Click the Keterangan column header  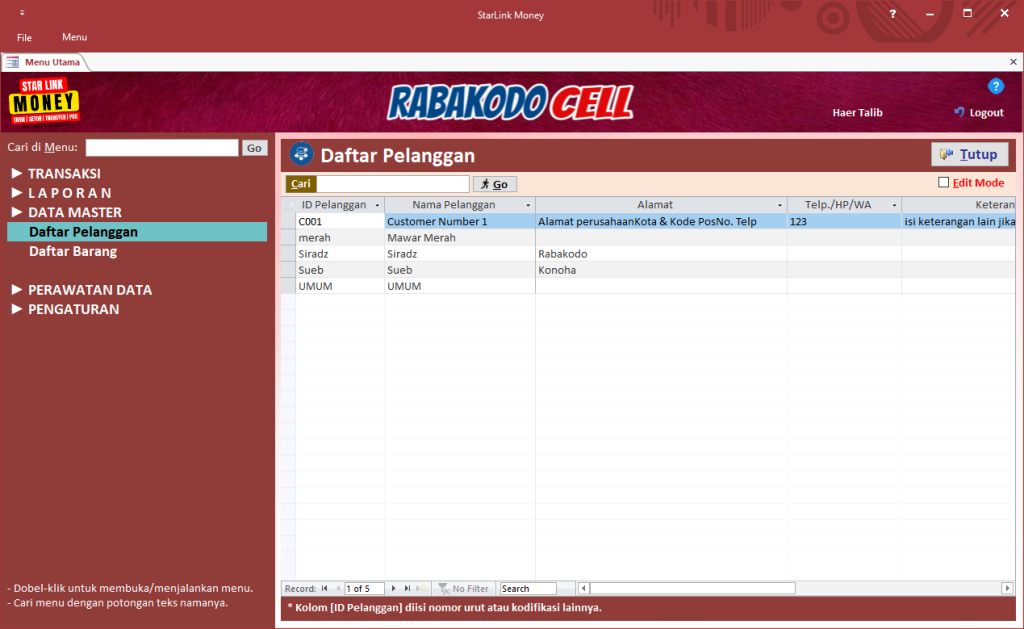pos(959,205)
